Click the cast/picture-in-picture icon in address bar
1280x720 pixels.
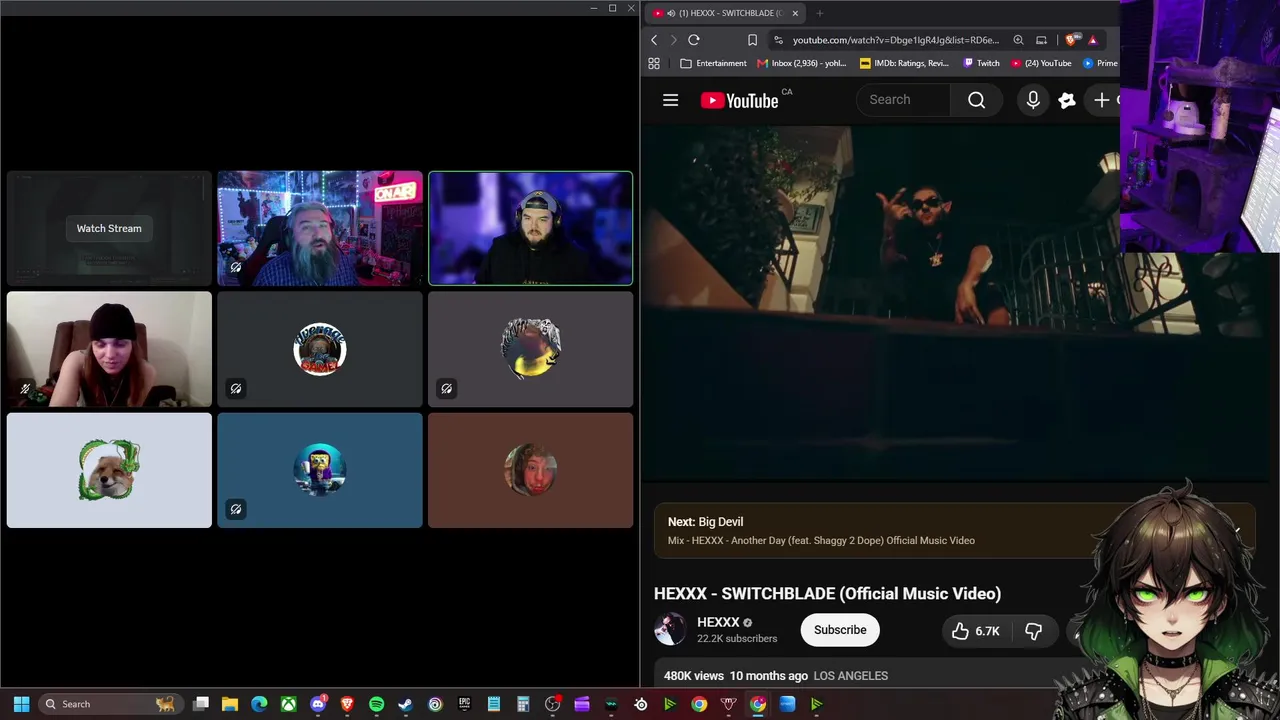1041,40
